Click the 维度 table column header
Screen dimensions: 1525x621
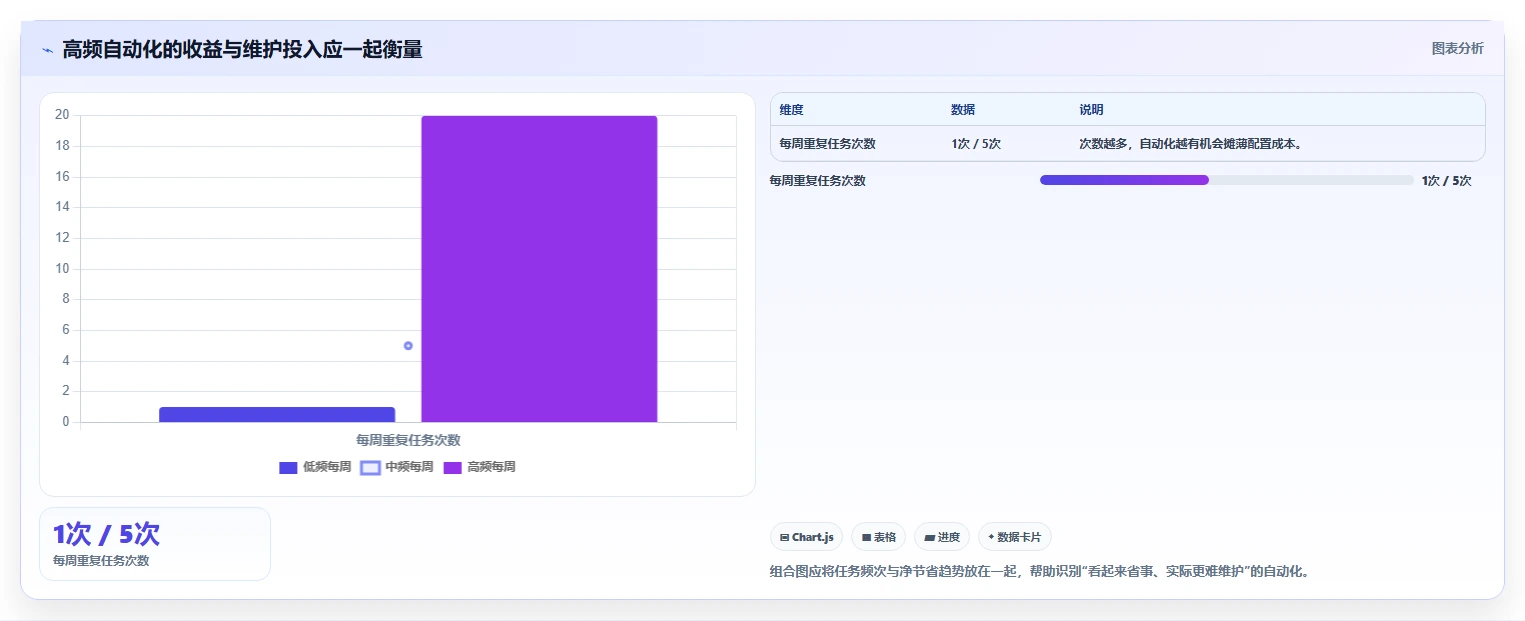[792, 110]
